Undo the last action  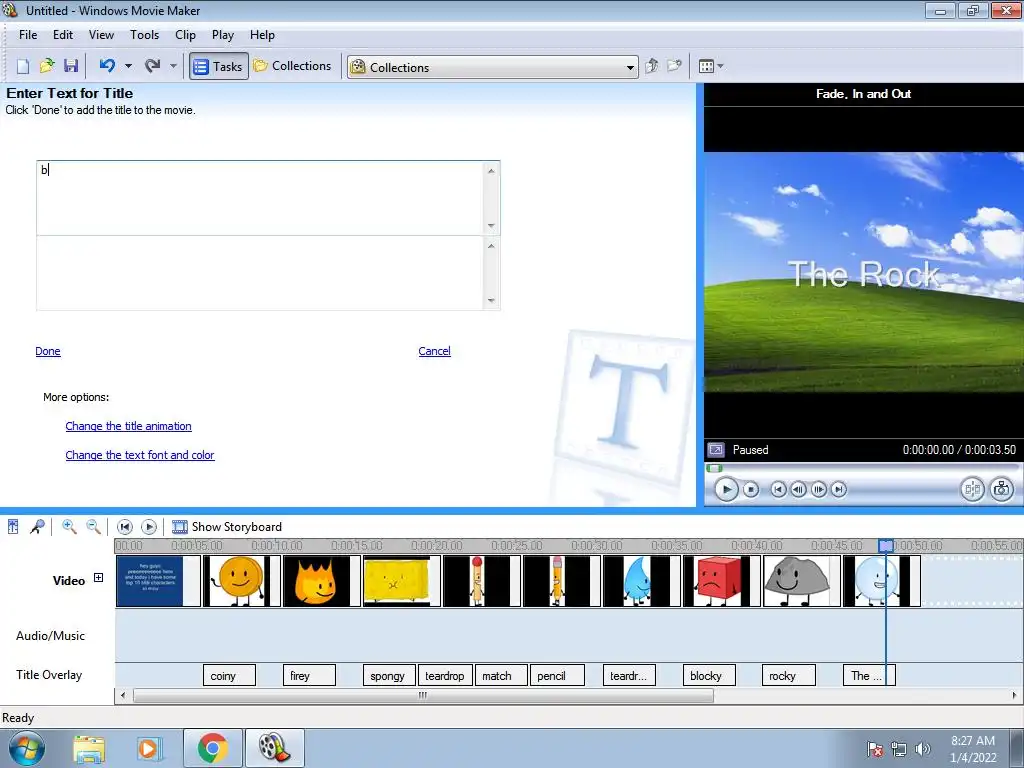pos(107,65)
